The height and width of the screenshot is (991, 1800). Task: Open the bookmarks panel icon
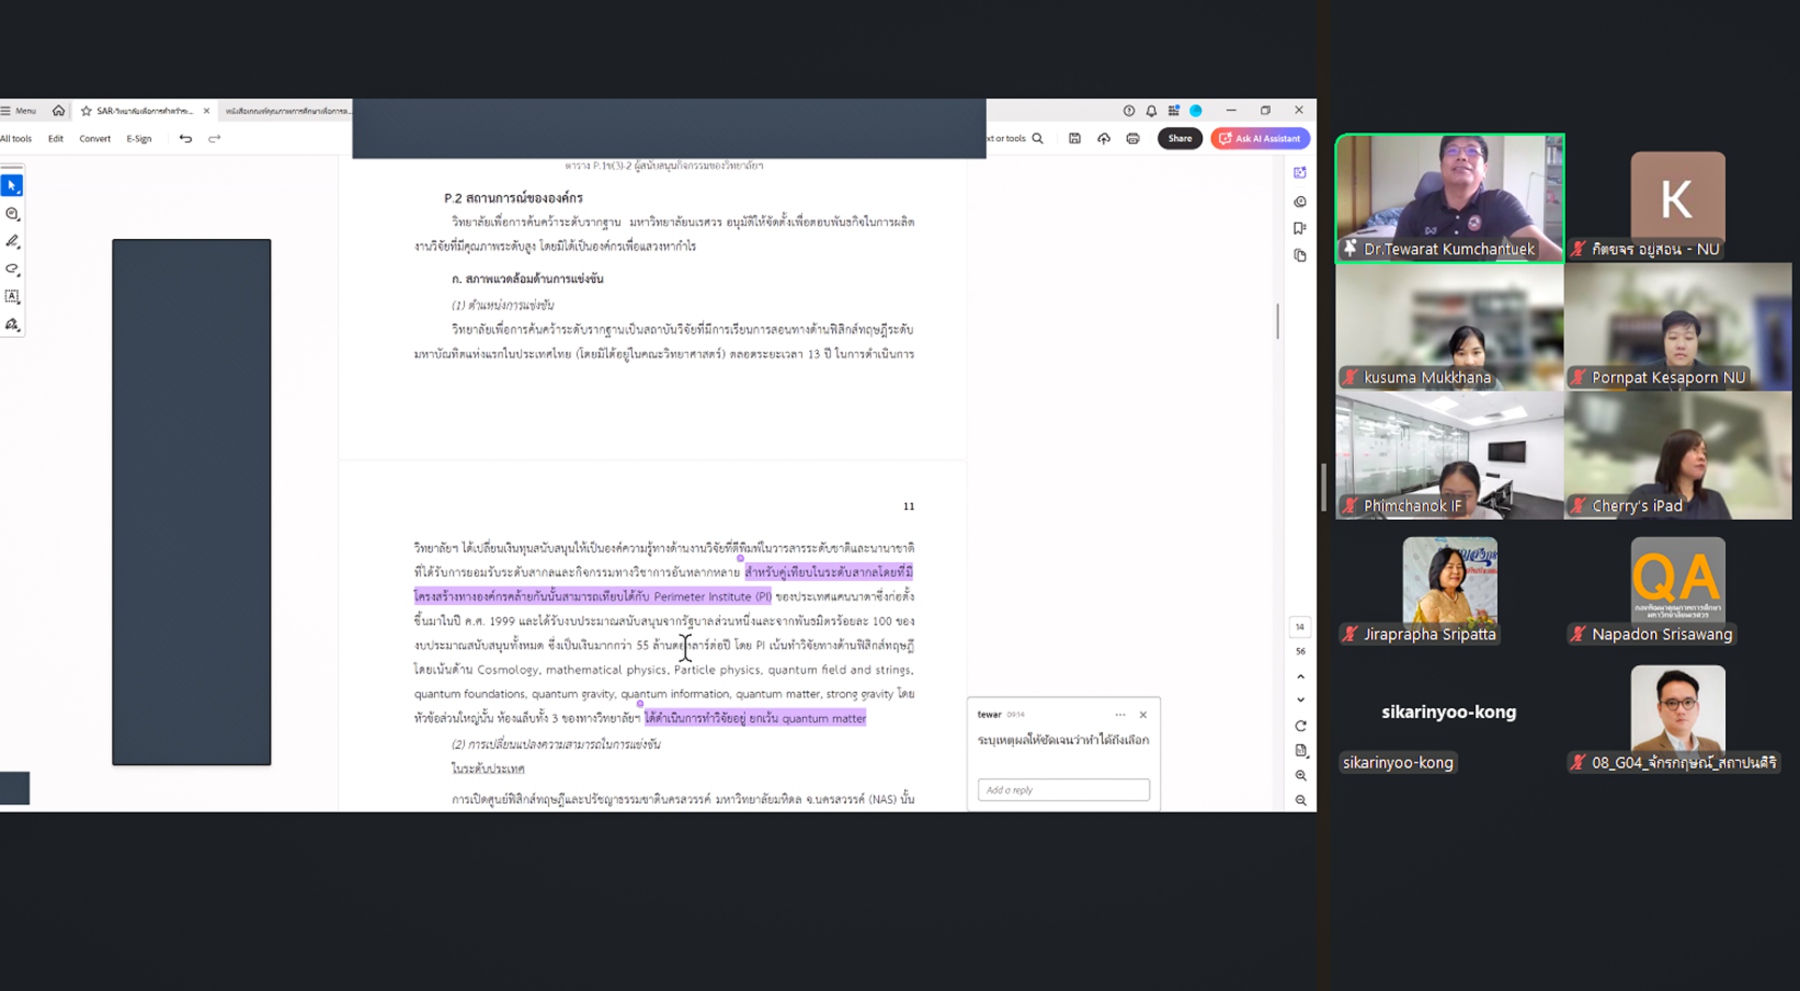coord(1300,228)
